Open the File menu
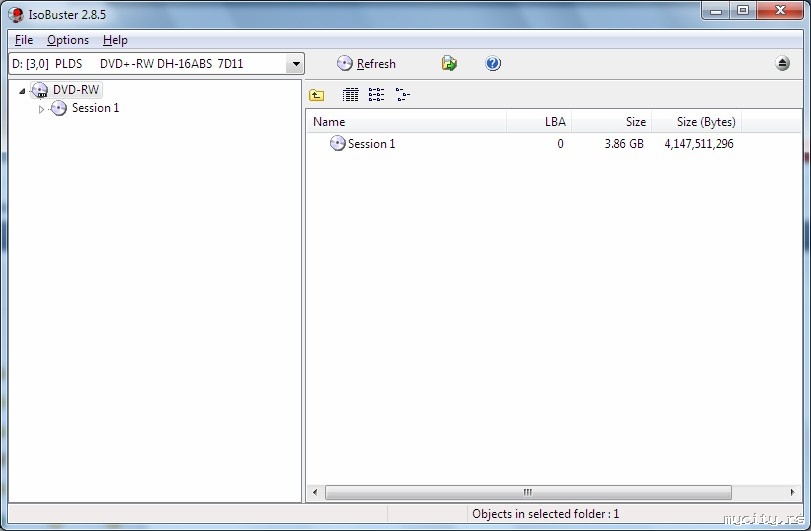The height and width of the screenshot is (531, 811). pyautogui.click(x=24, y=40)
